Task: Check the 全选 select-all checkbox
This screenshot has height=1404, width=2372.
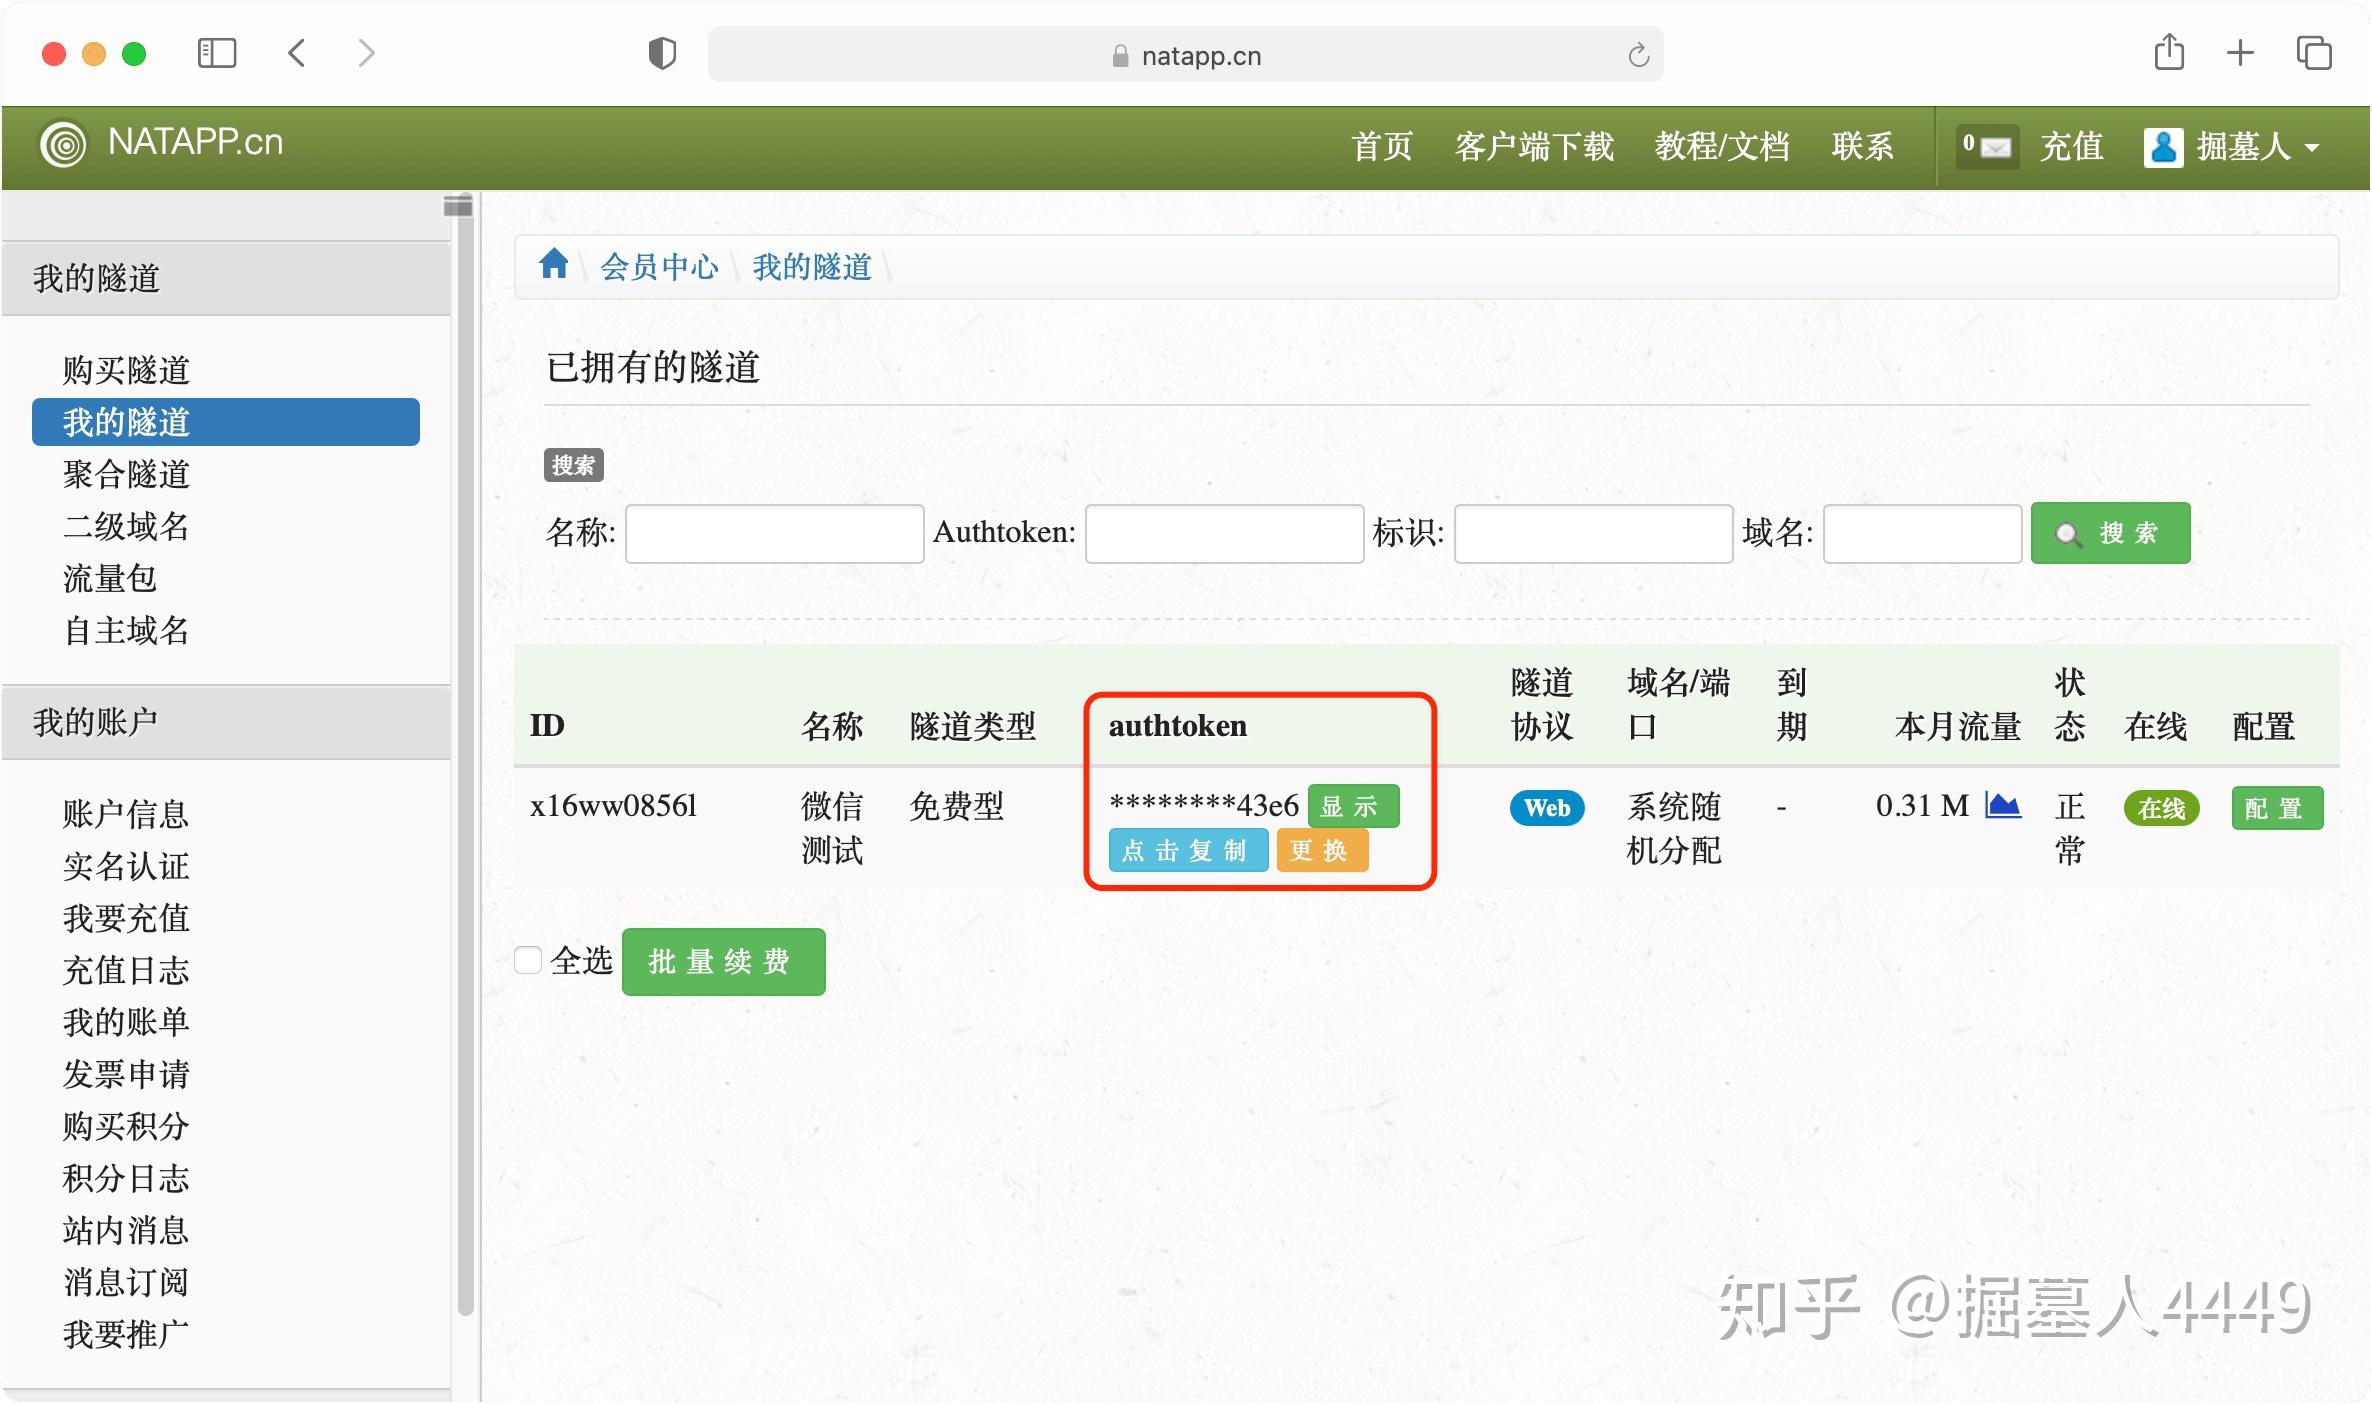Action: [528, 960]
